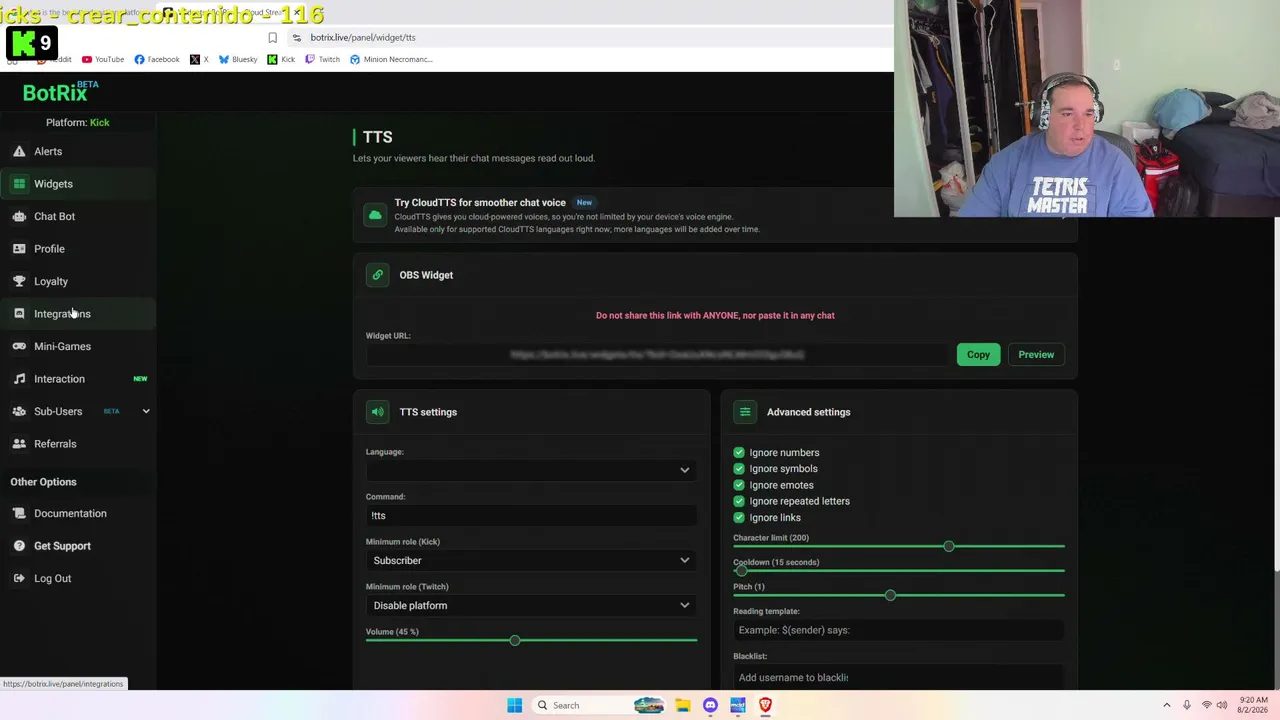Viewport: 1280px width, 720px height.
Task: Open the Loyalty trophy icon
Action: click(x=19, y=281)
